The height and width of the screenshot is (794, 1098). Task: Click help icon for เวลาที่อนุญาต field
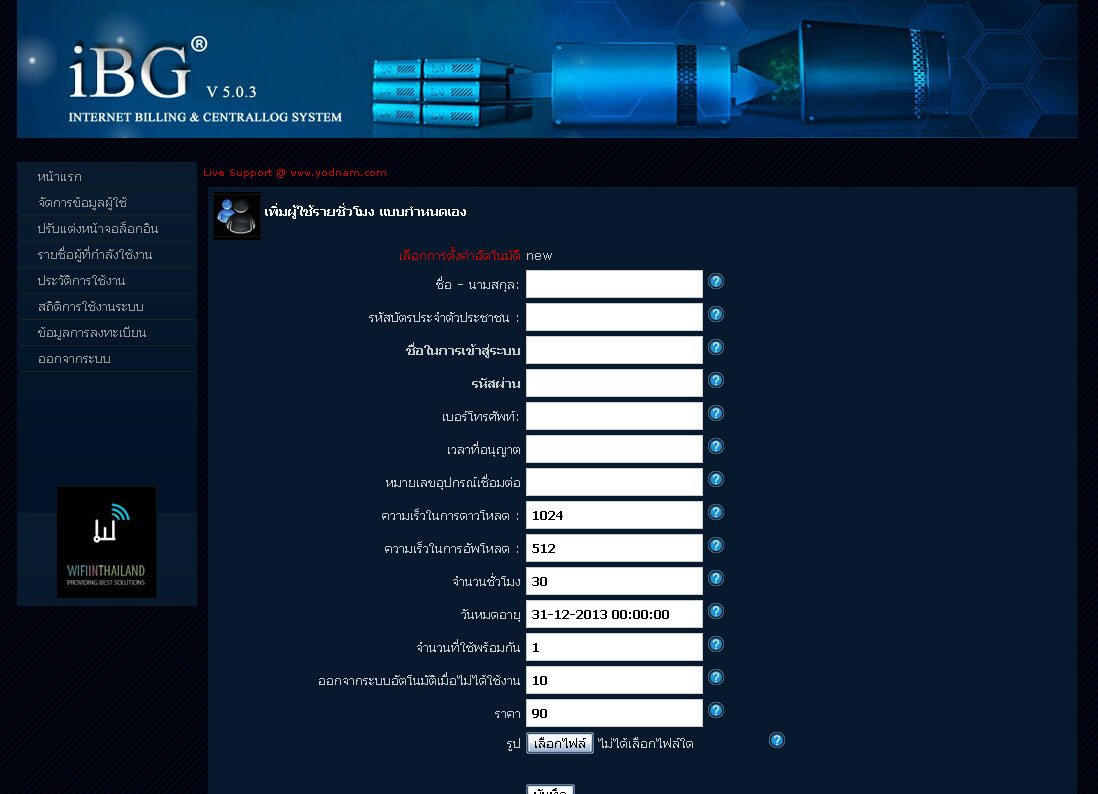pos(716,446)
